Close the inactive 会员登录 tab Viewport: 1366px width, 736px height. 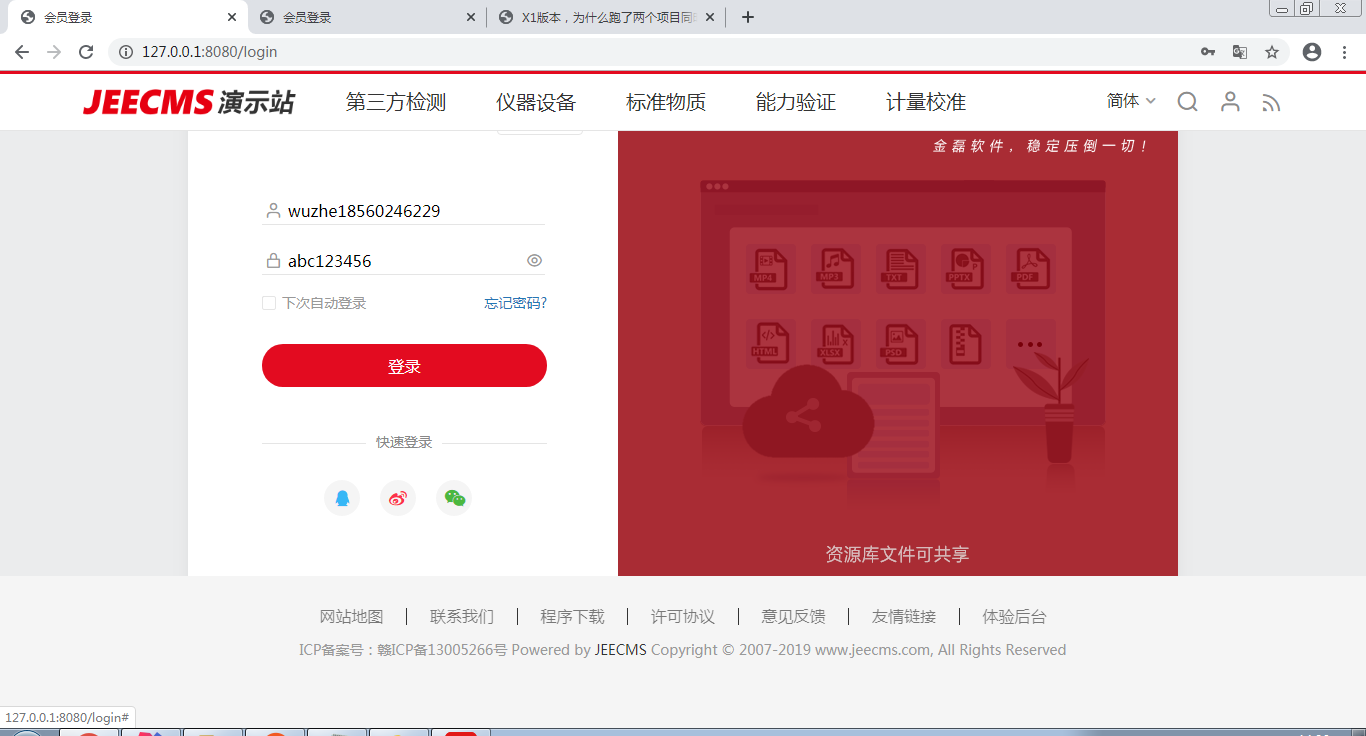click(x=471, y=17)
